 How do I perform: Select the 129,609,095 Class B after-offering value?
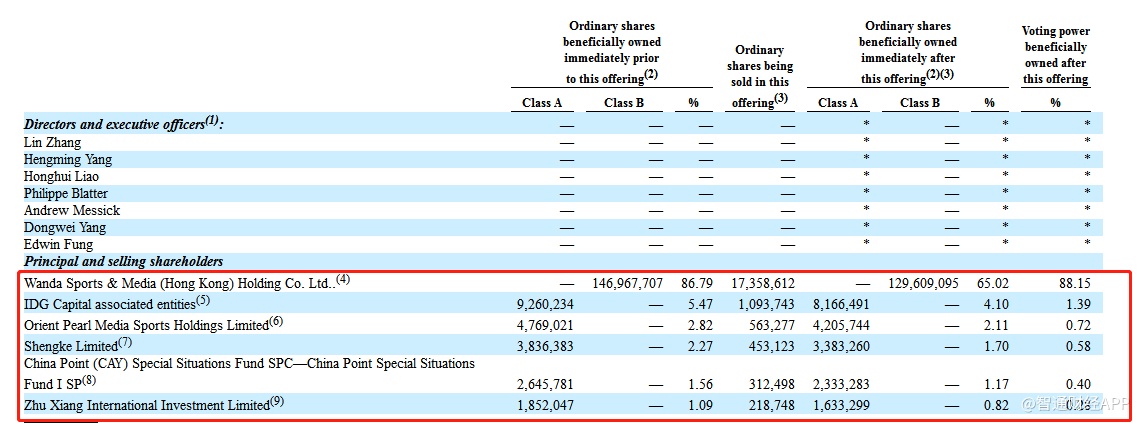pyautogui.click(x=923, y=284)
